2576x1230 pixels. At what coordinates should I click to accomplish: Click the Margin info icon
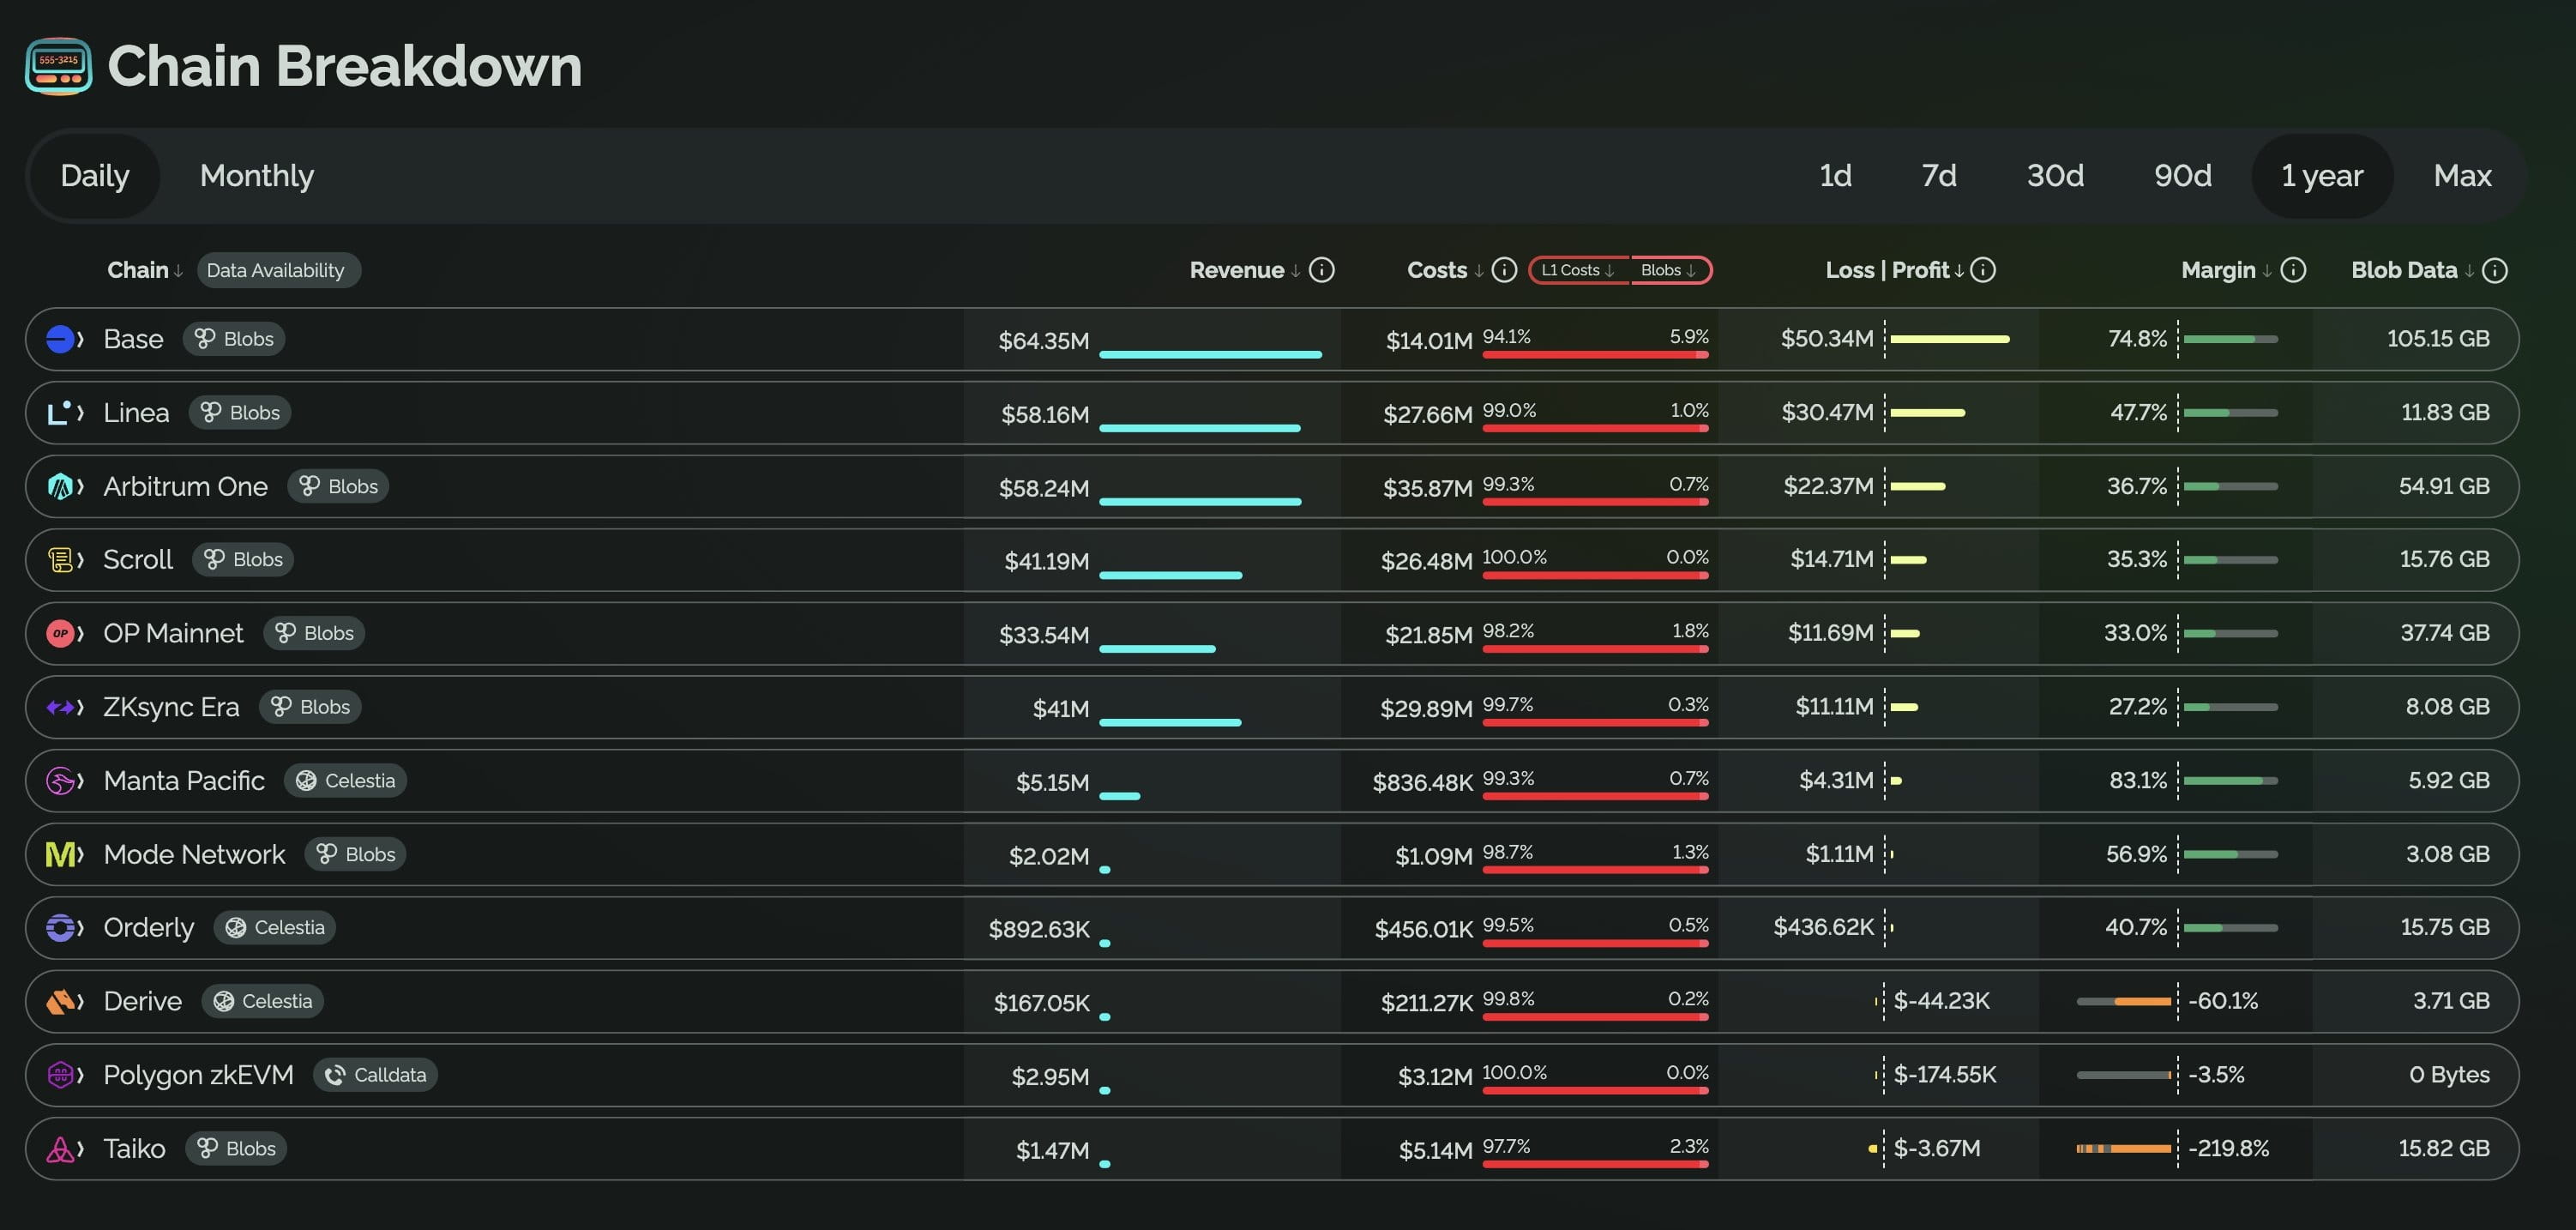coord(2293,270)
